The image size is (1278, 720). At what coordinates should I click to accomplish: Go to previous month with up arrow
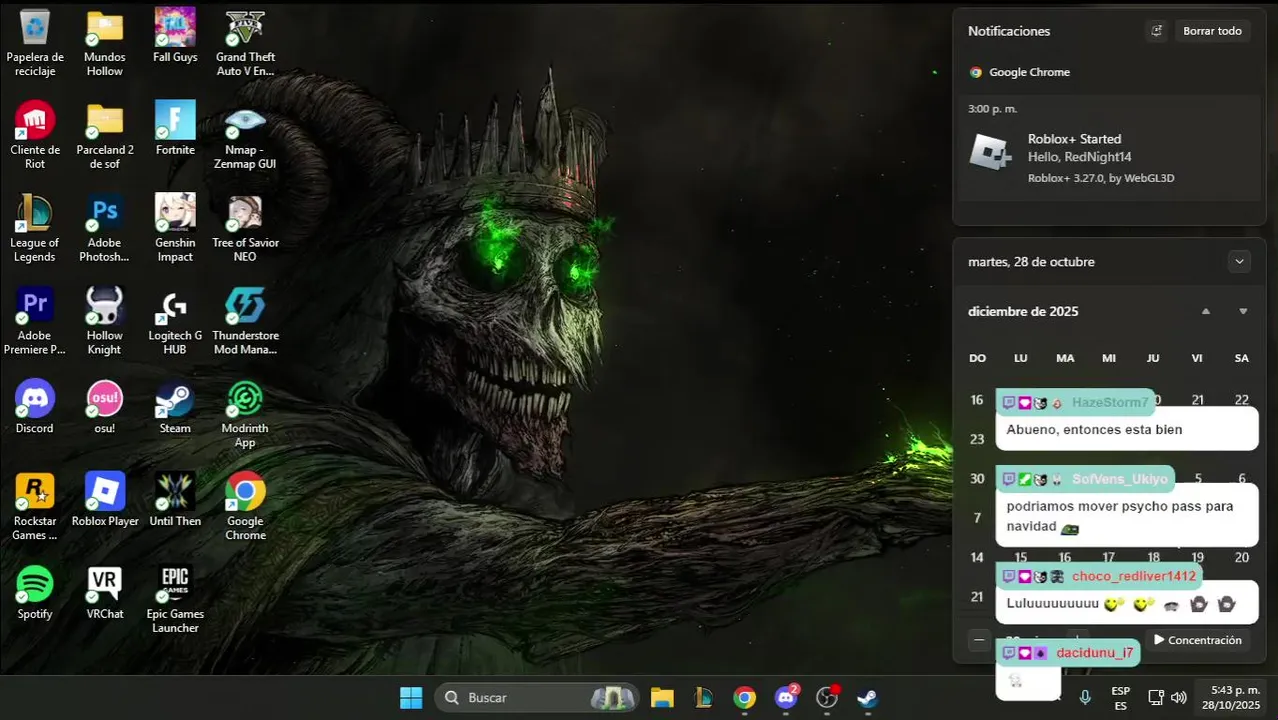(1206, 312)
